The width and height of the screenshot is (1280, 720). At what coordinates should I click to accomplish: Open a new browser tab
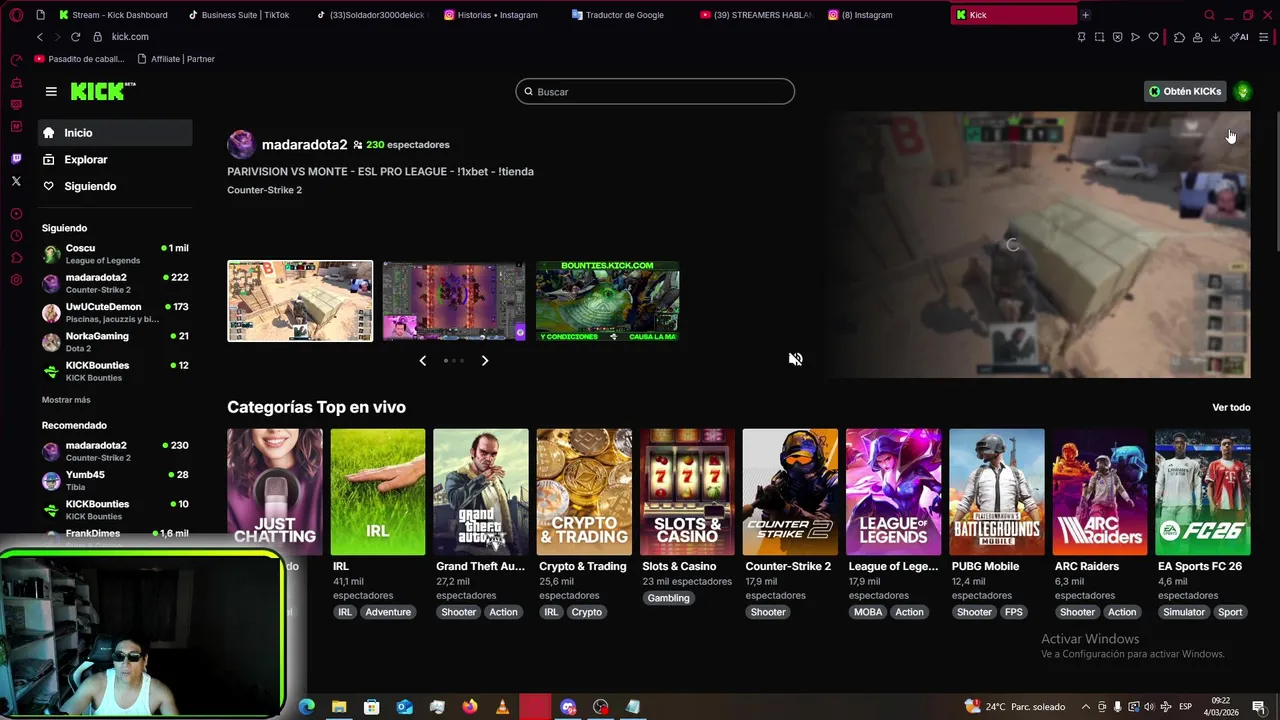point(1085,15)
